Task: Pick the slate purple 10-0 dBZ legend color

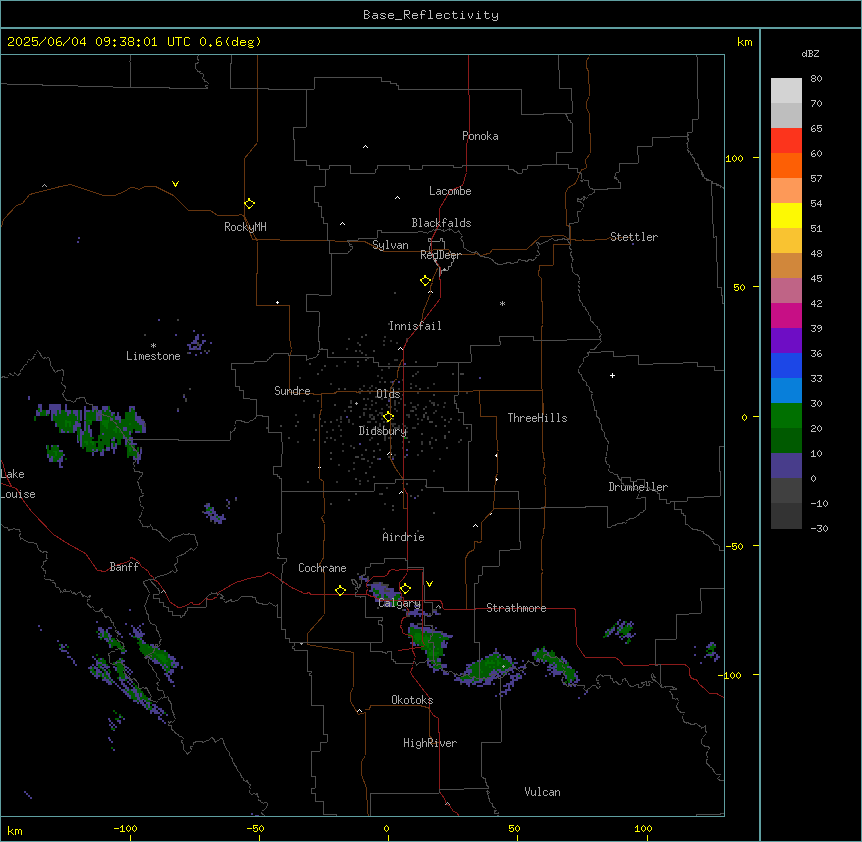Action: click(x=786, y=466)
